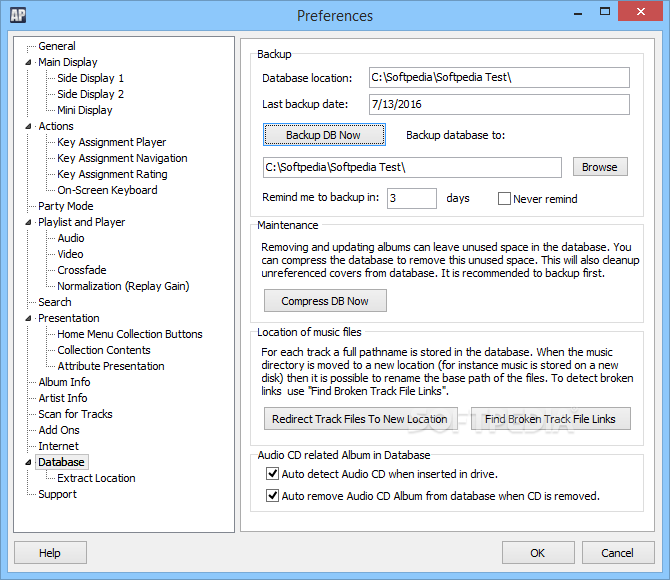The height and width of the screenshot is (580, 670).
Task: Select Playlist and Player settings
Action: click(x=82, y=222)
